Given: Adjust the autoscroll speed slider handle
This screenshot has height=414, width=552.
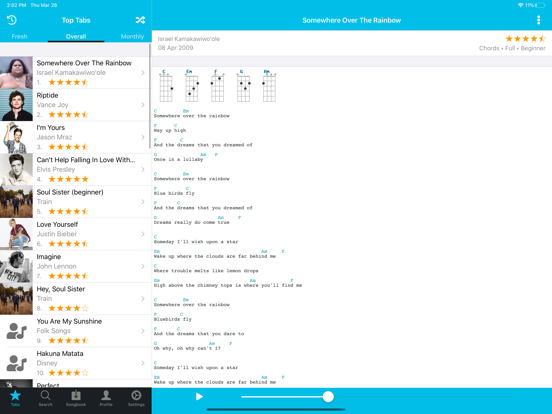Looking at the screenshot, I should point(328,397).
